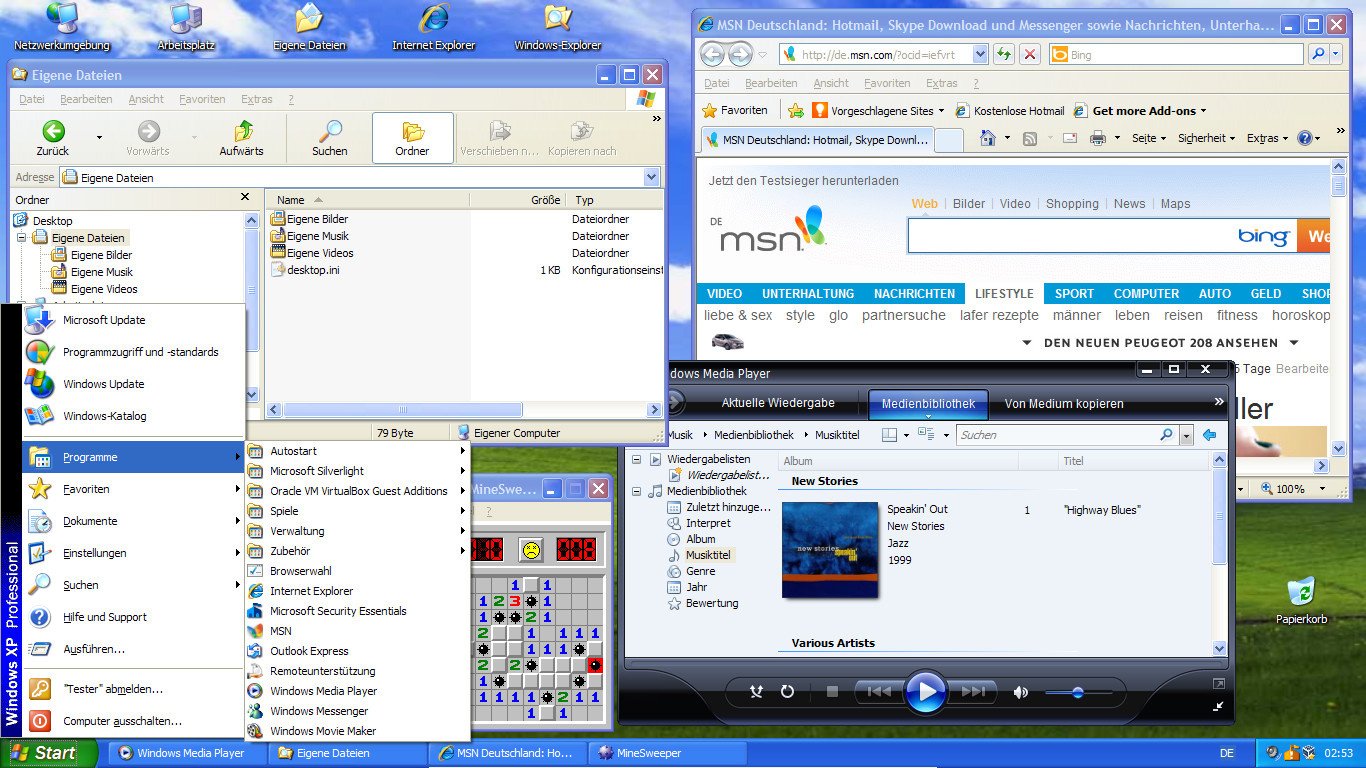
Task: Click the blue back arrow beside Media Player search
Action: (x=1209, y=435)
